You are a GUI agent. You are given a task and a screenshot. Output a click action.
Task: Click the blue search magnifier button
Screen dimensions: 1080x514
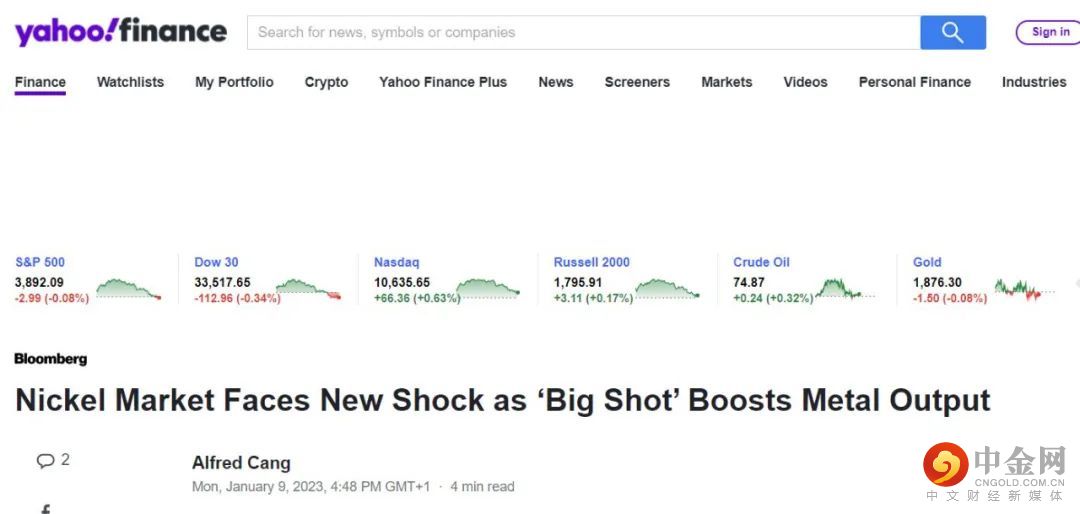952,32
